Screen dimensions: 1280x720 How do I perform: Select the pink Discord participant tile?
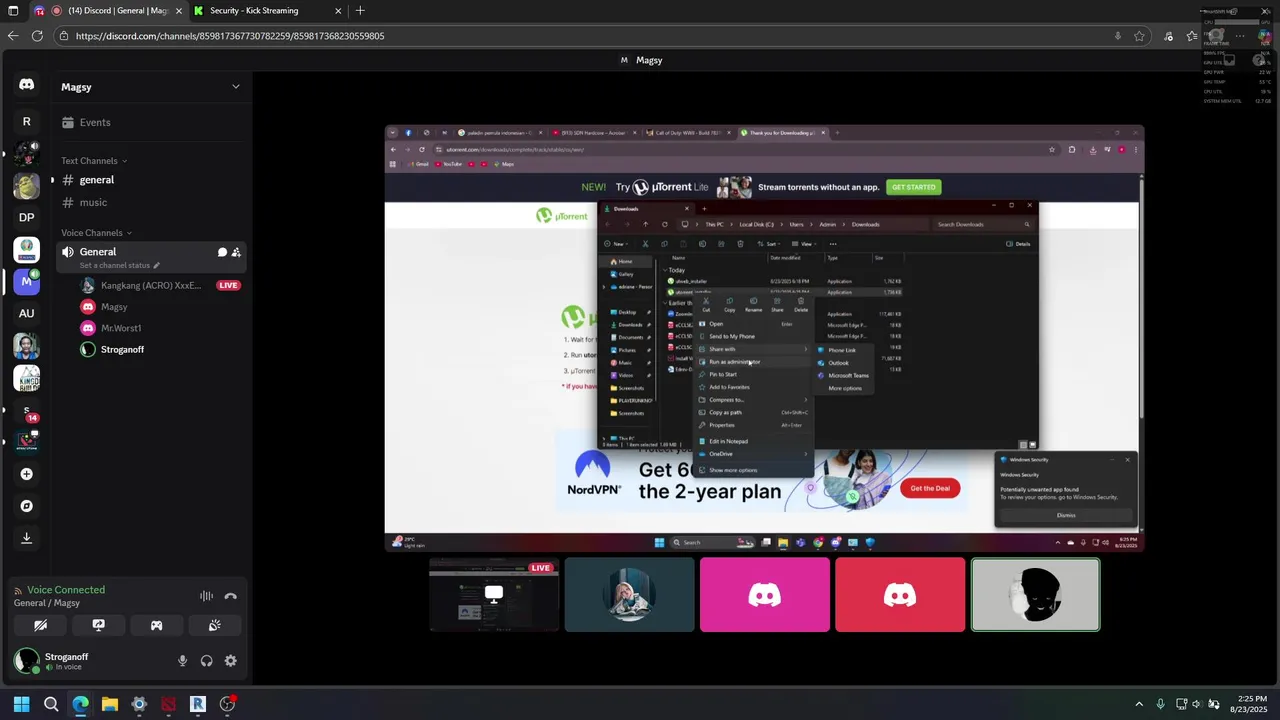(x=765, y=595)
